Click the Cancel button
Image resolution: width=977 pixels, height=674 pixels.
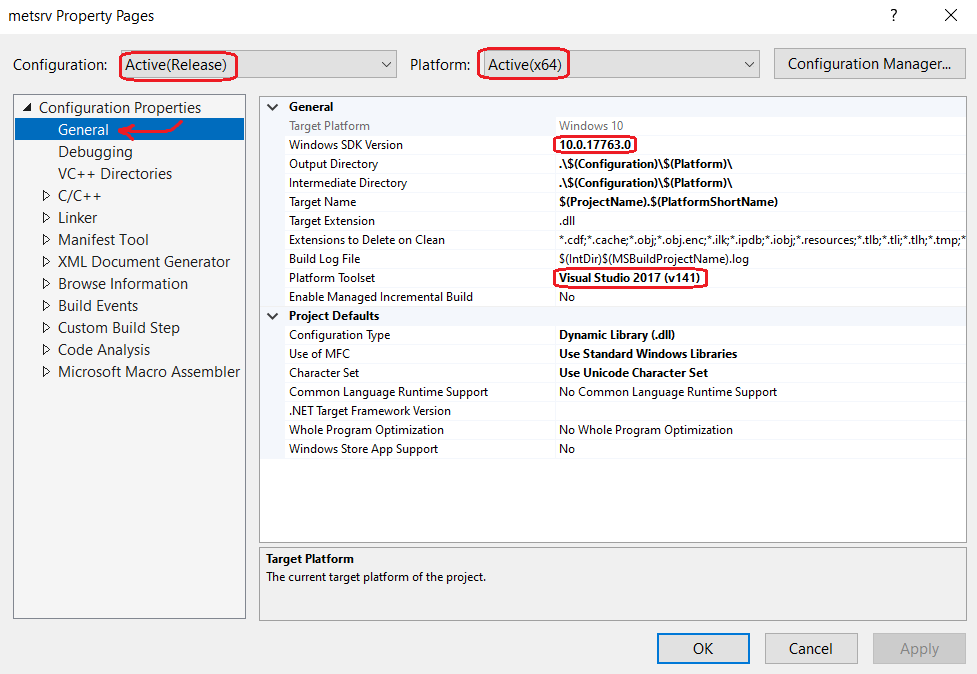click(810, 648)
